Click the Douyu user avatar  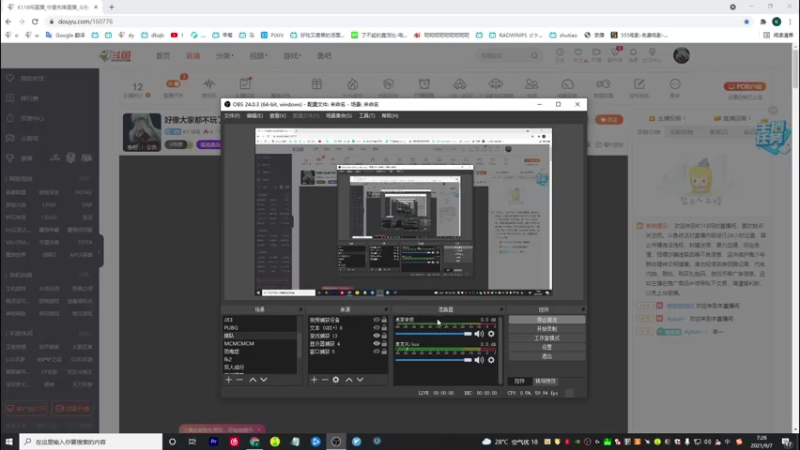point(681,55)
